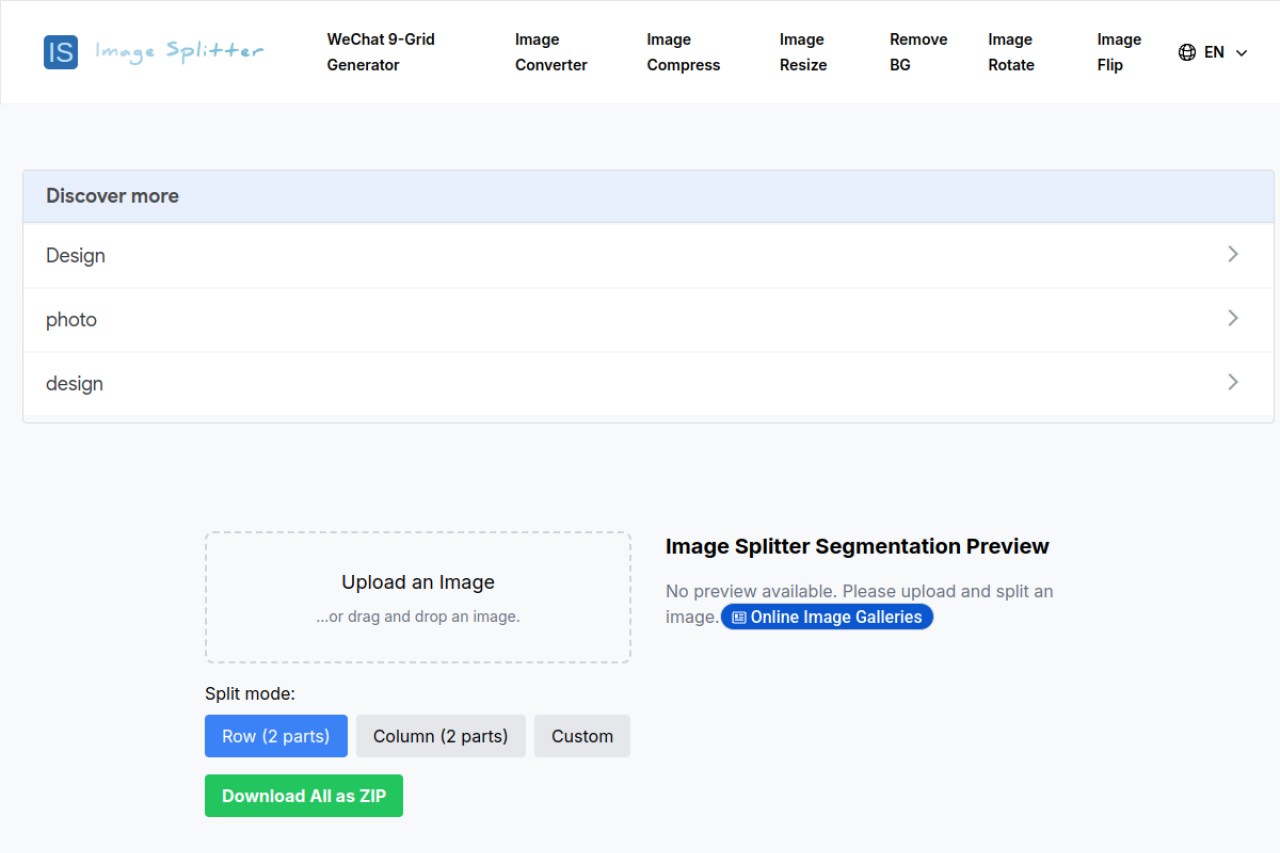This screenshot has width=1280, height=853.
Task: Expand the lowercase "design" row chevron
Action: coord(1233,382)
